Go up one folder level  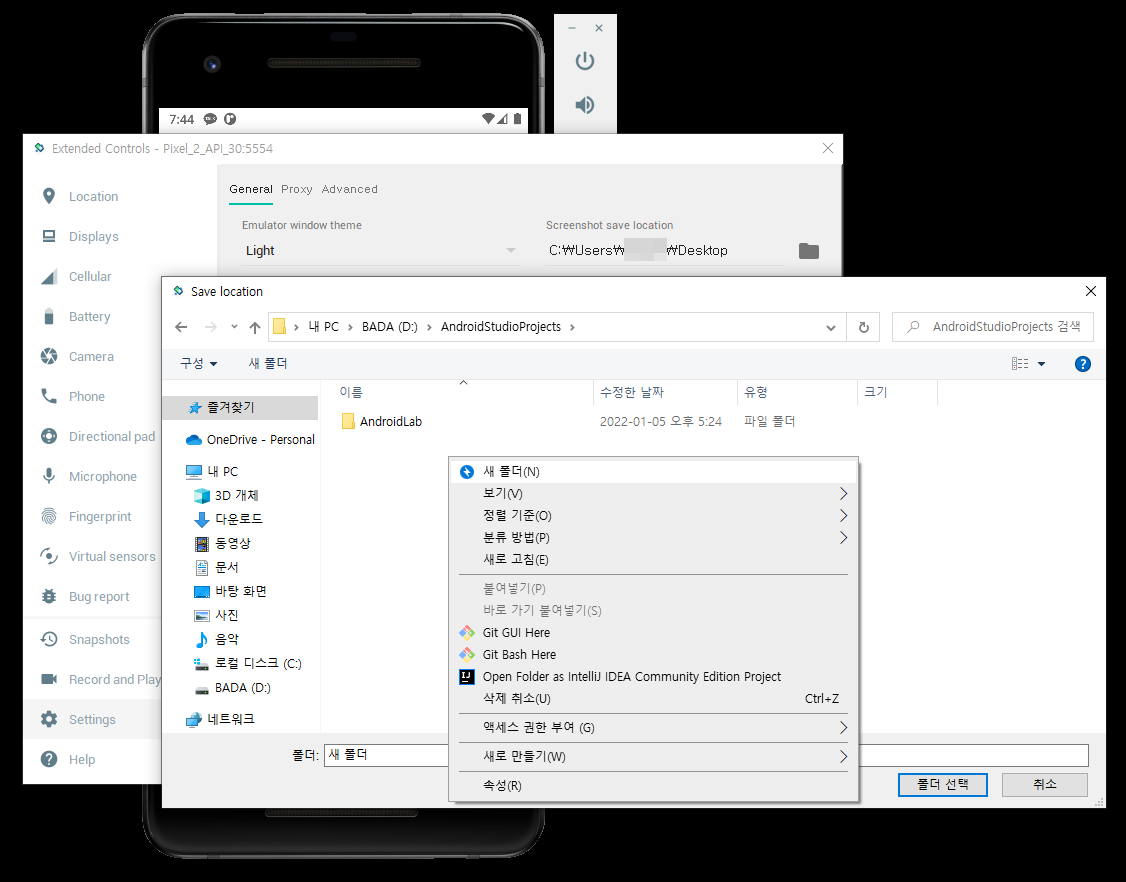coord(255,328)
